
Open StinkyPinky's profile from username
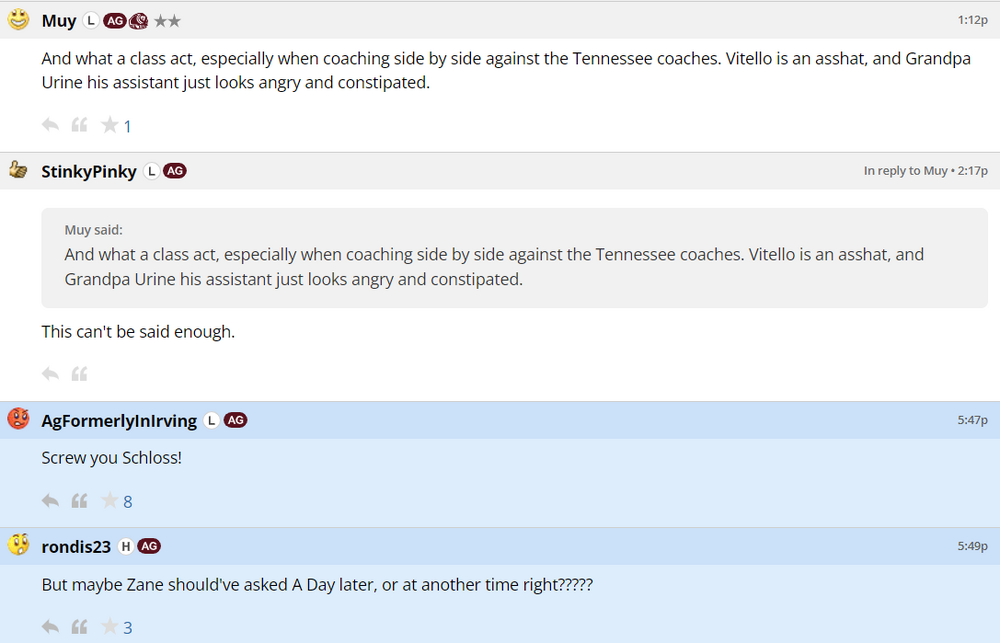(89, 172)
